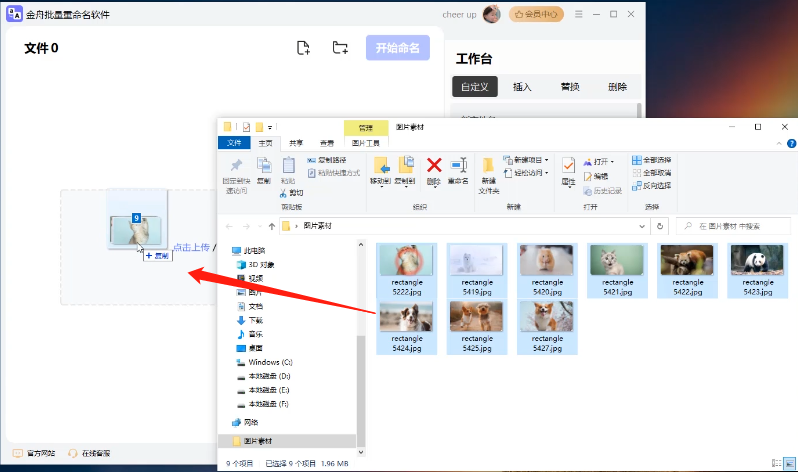The height and width of the screenshot is (472, 798).
Task: Click the 历史记录 ribbon item
Action: [603, 191]
